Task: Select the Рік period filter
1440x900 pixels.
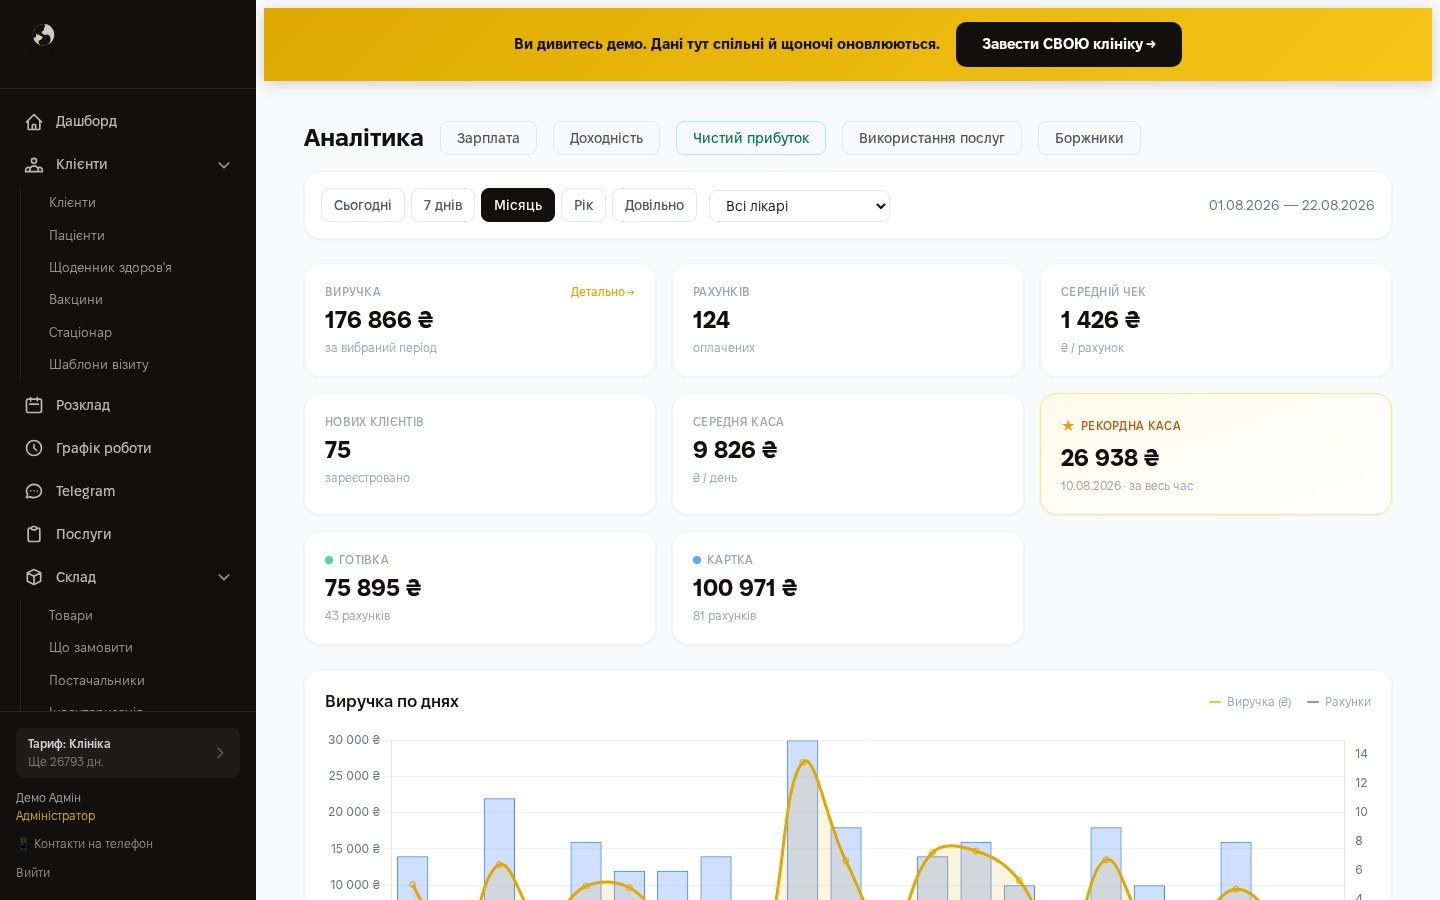Action: (x=583, y=205)
